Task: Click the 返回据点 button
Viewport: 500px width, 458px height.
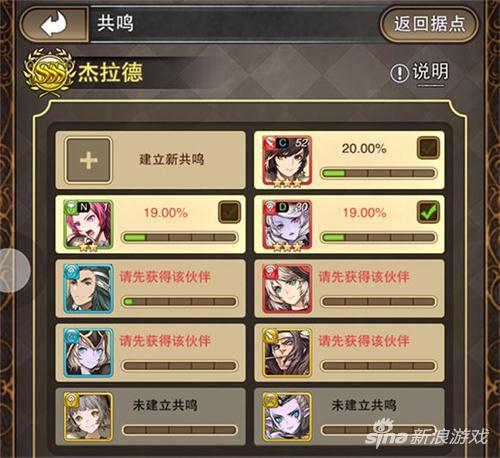Action: [x=429, y=24]
